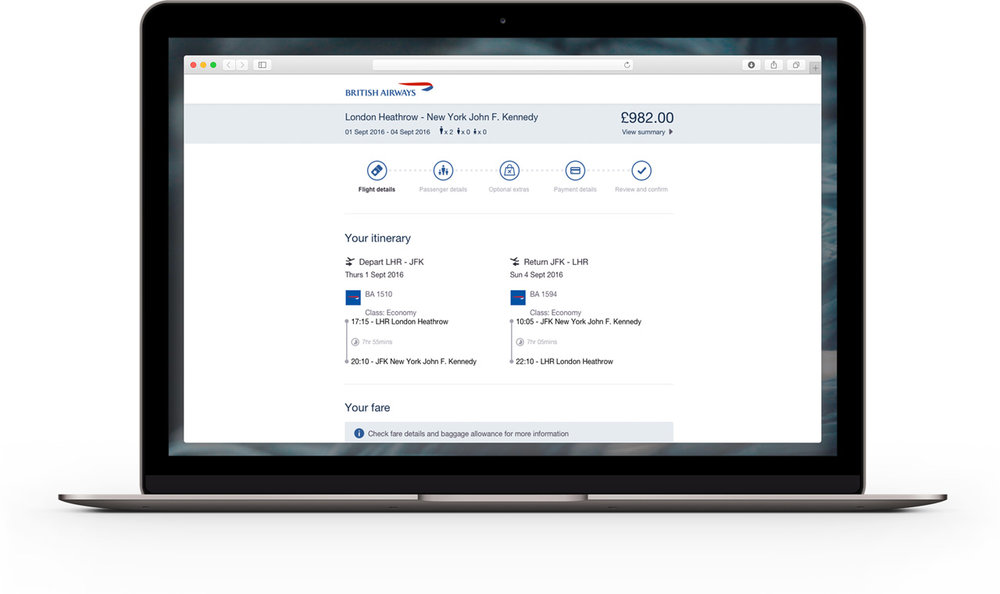Click the Passenger details label
This screenshot has width=1000, height=594.
coord(443,189)
